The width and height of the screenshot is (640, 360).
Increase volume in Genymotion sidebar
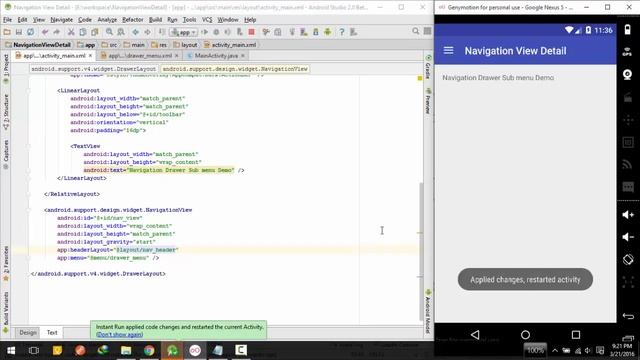(x=628, y=215)
